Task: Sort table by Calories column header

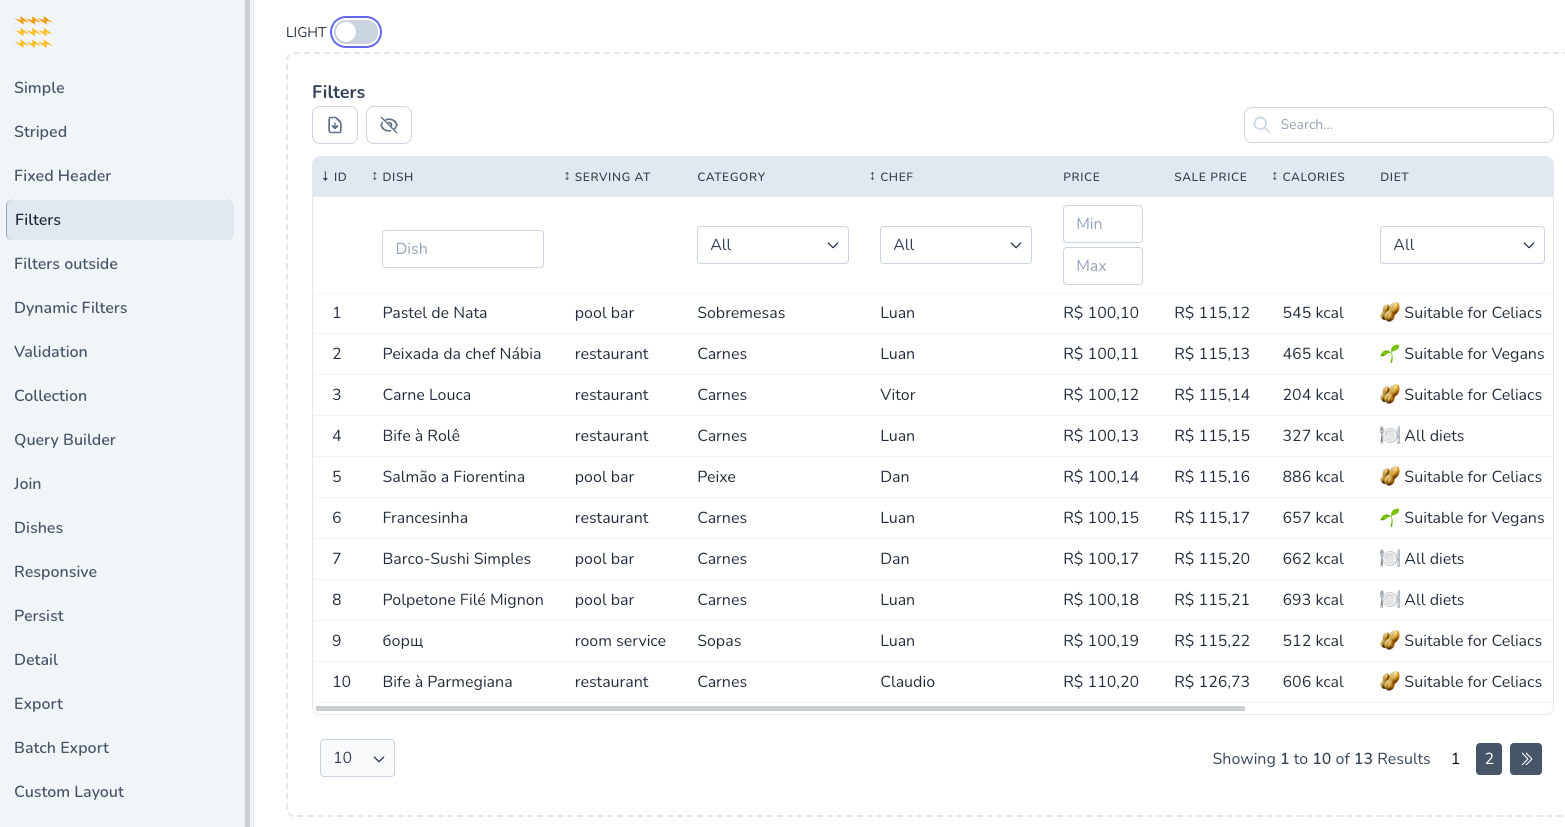Action: click(x=1308, y=177)
